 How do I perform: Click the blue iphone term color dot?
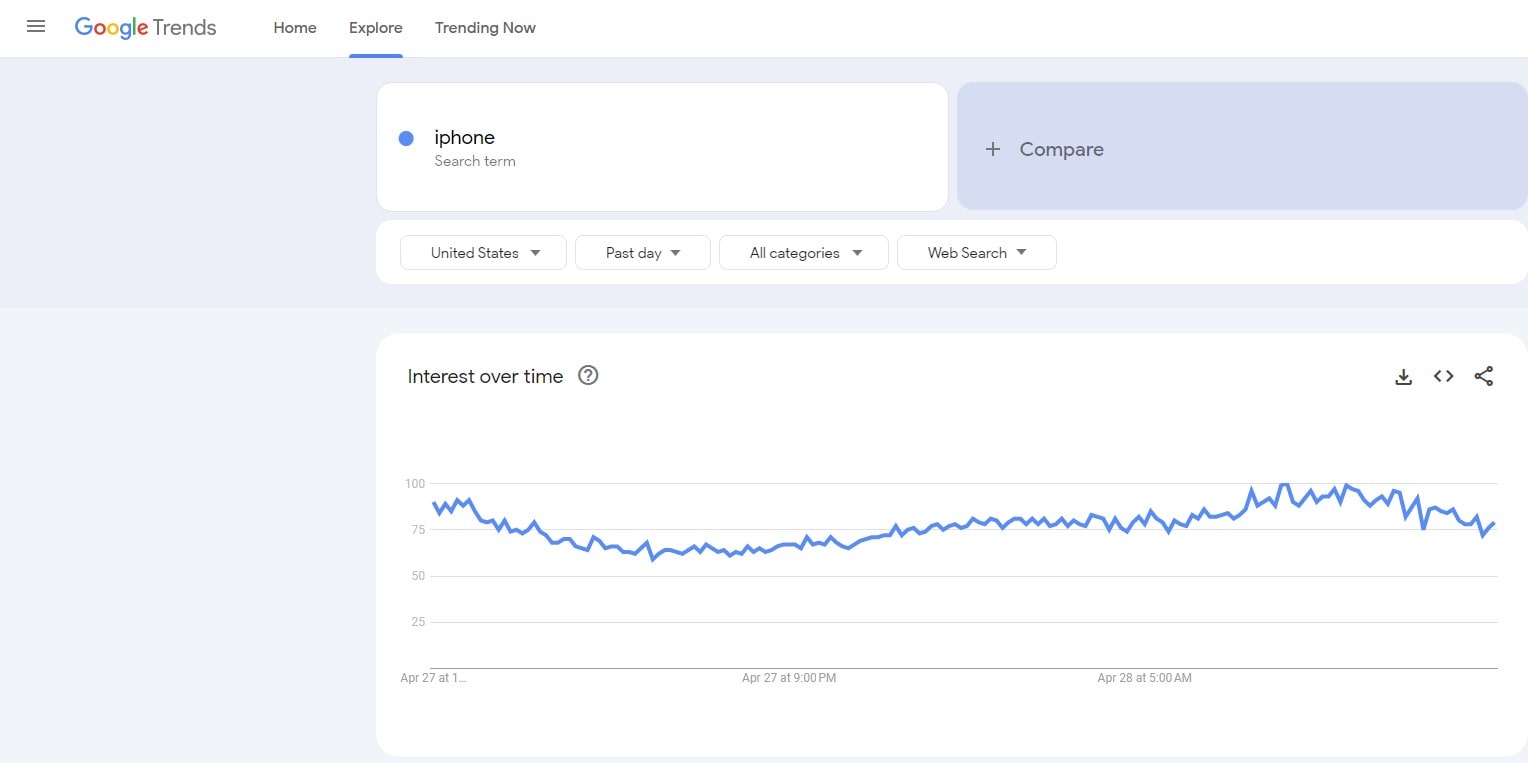(406, 139)
